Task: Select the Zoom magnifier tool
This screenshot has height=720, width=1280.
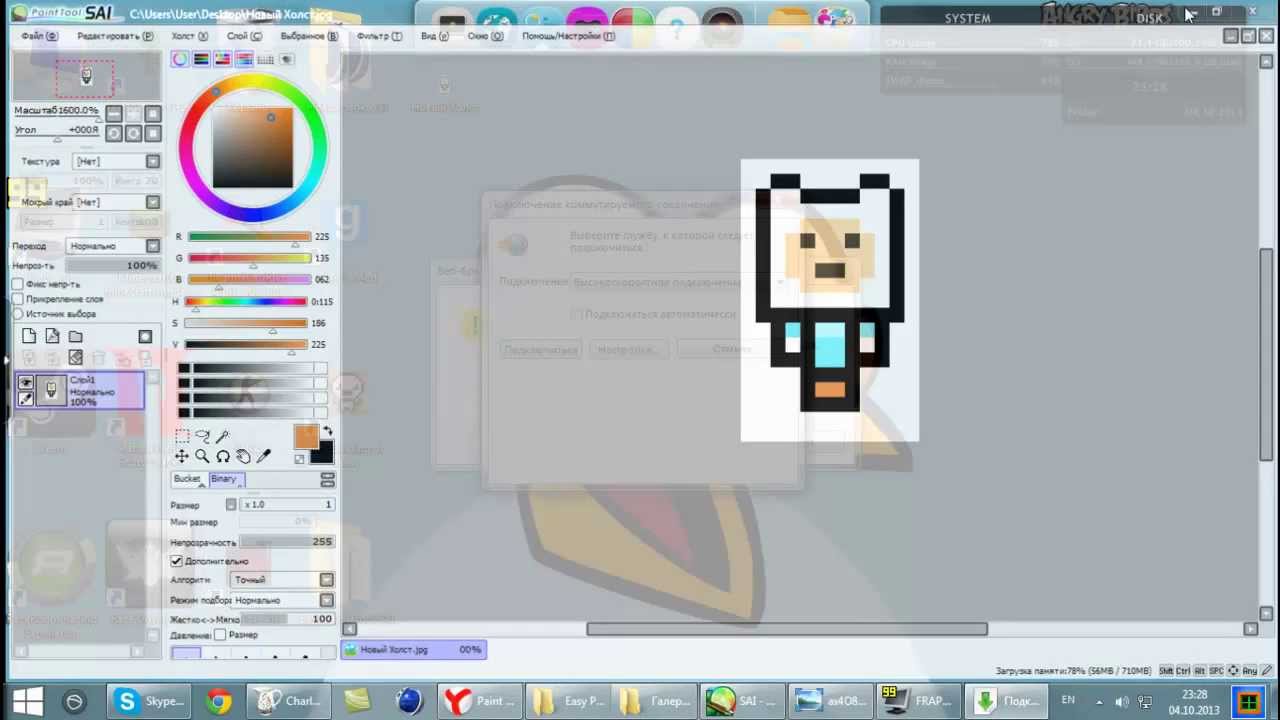Action: [202, 456]
